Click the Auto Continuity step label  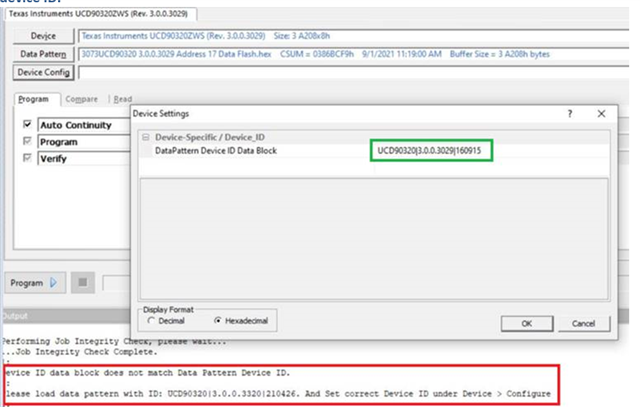[x=76, y=125]
